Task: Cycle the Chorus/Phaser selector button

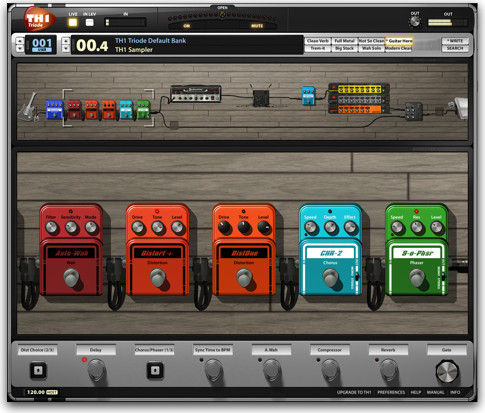Action: (155, 370)
